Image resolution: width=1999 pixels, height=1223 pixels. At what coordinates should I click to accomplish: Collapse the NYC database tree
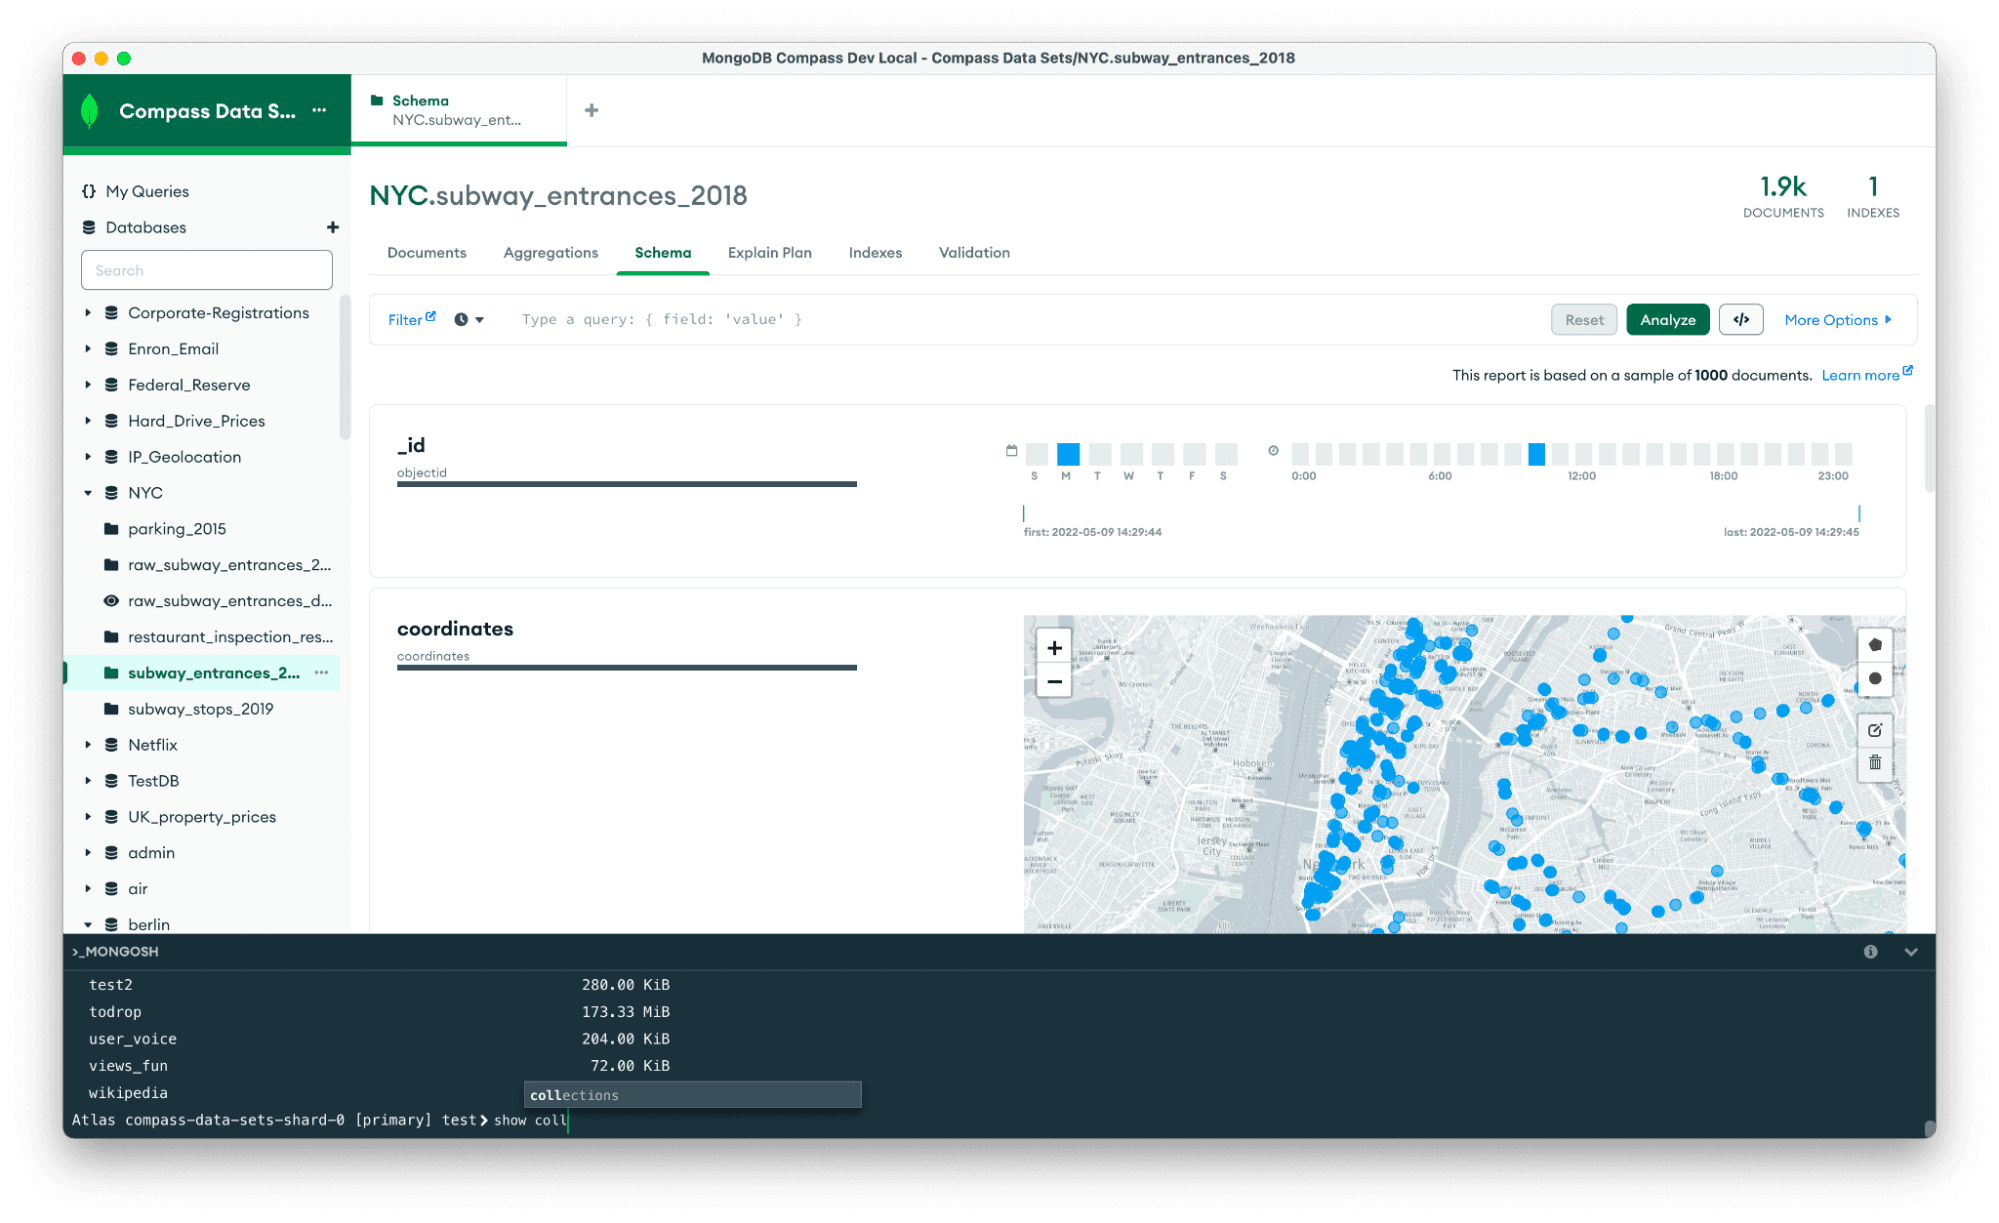click(88, 492)
